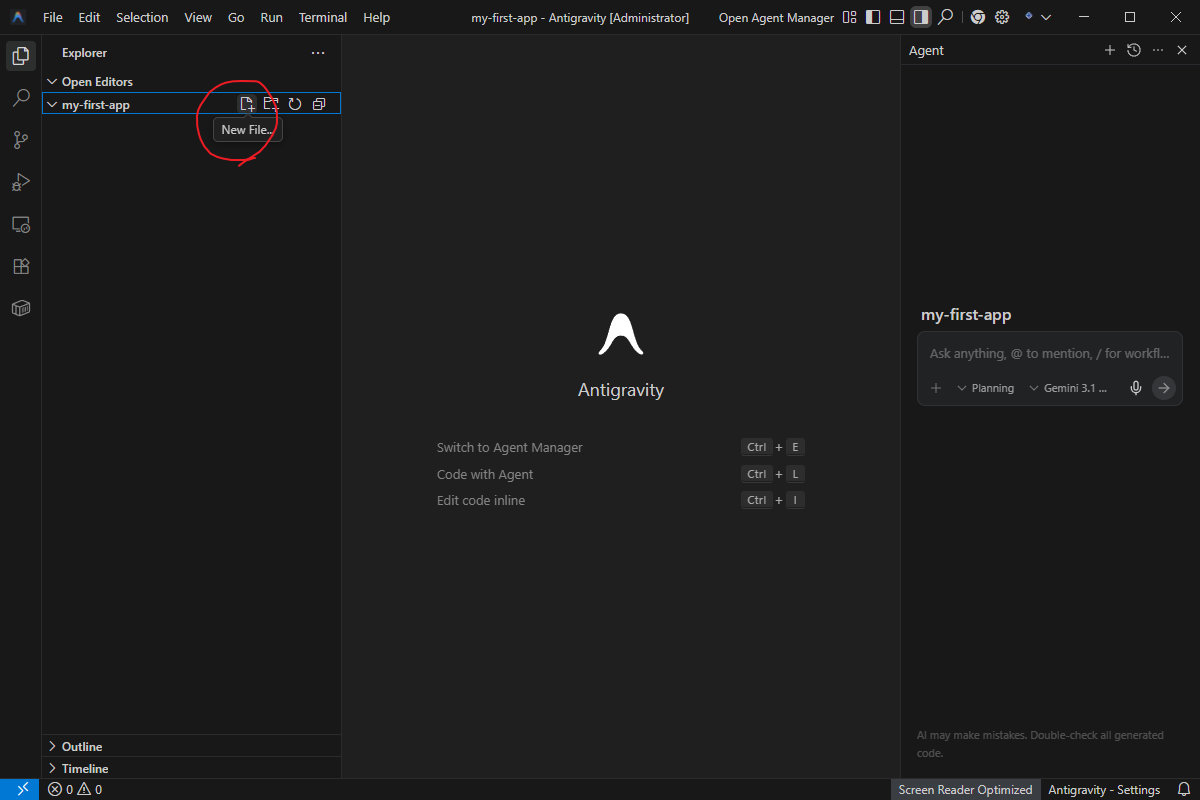Open the Help menu

(377, 17)
